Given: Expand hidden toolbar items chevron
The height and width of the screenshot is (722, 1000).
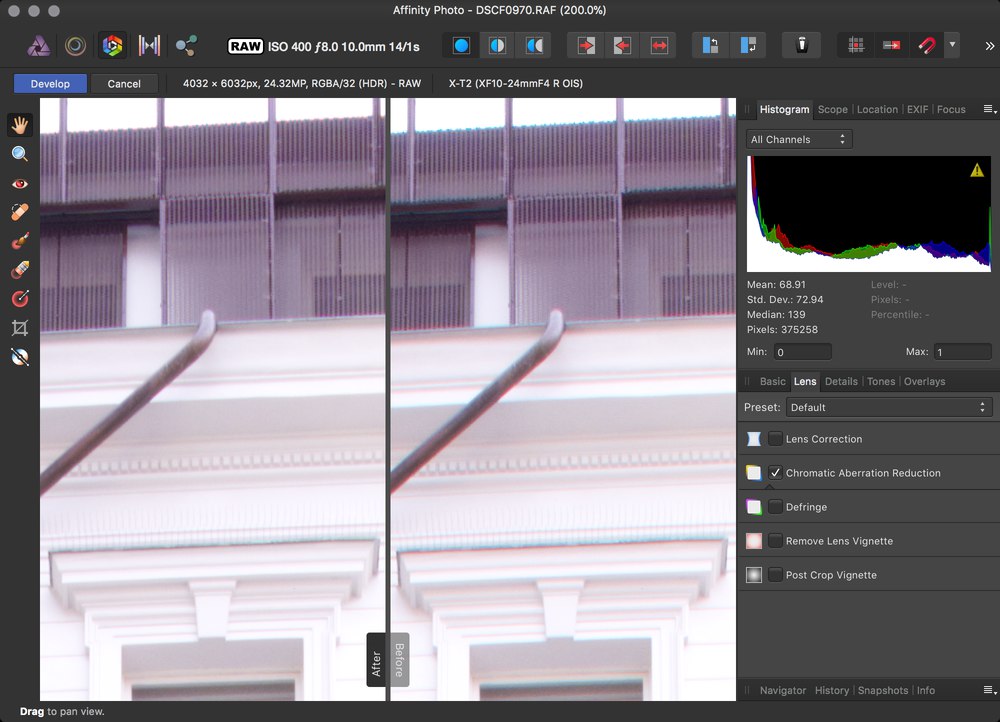Looking at the screenshot, I should point(989,46).
